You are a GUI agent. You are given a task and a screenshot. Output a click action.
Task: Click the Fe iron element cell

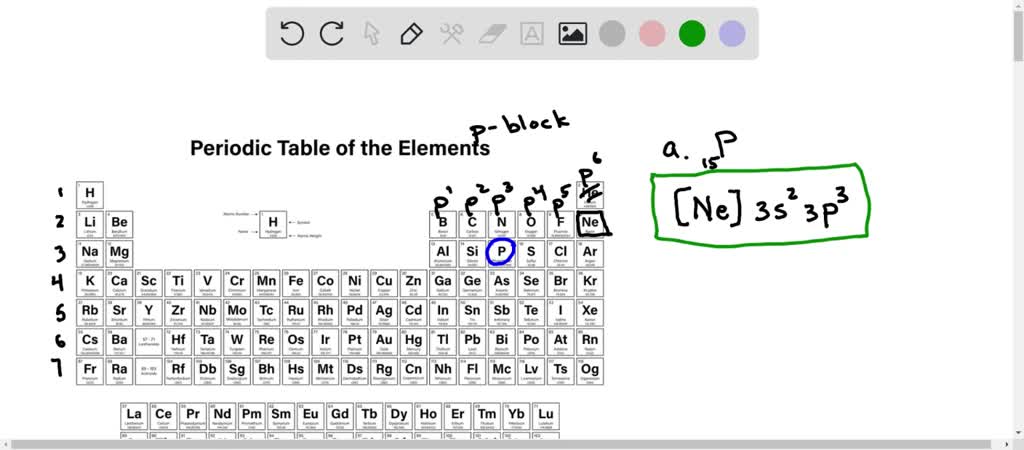[296, 283]
